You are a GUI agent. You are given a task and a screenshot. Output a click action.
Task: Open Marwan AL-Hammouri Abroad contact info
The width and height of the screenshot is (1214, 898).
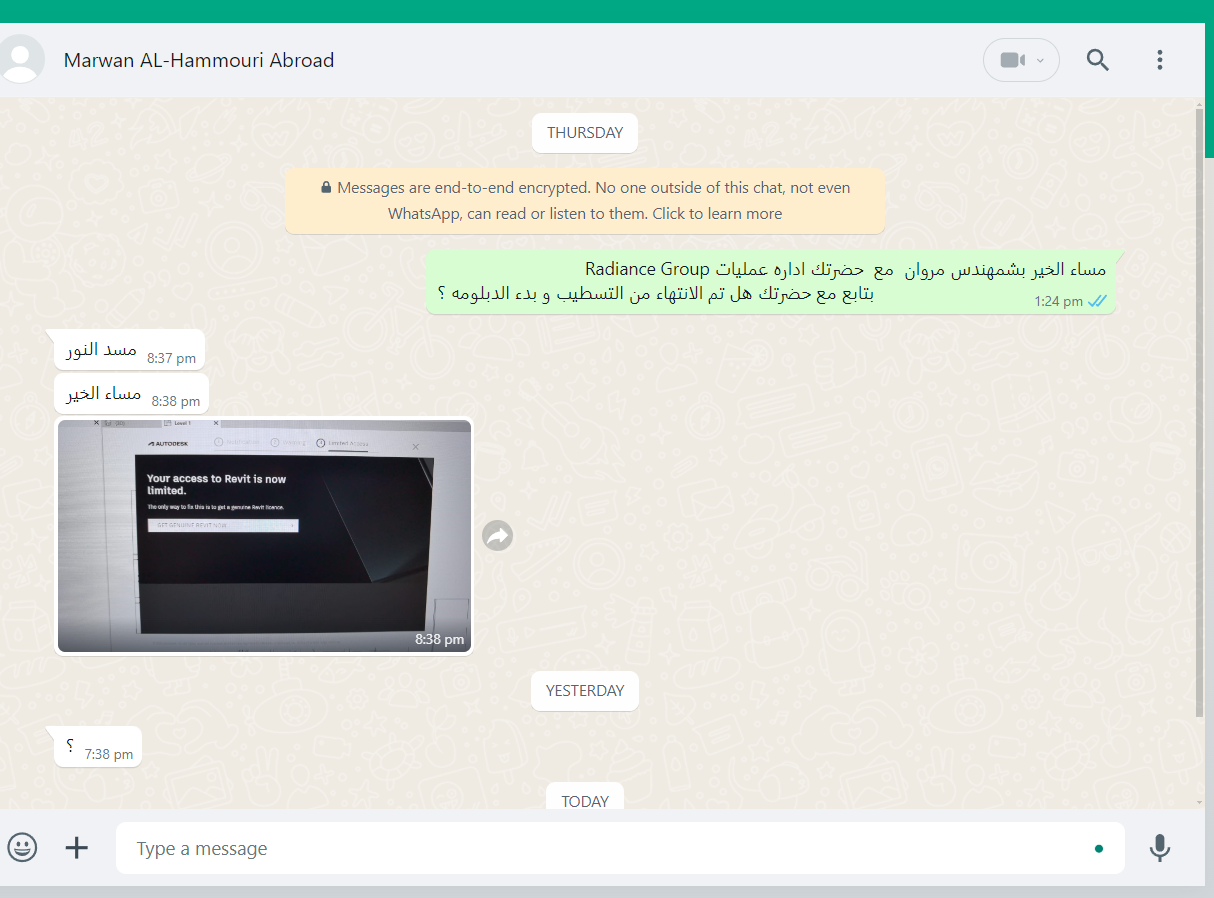pyautogui.click(x=199, y=60)
